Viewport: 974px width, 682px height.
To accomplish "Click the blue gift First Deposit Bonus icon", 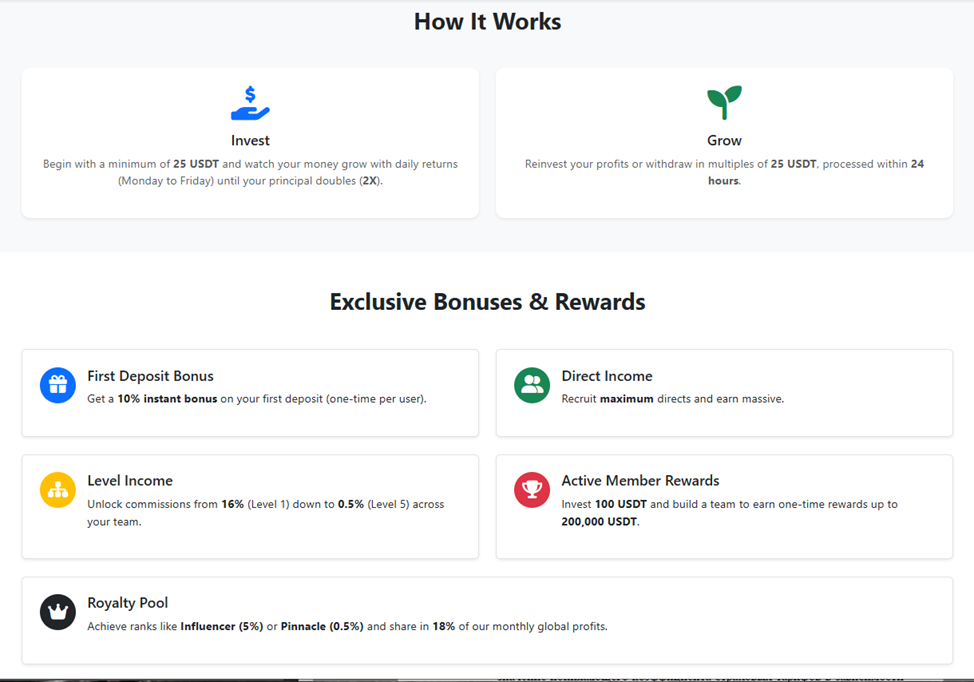I will 58,385.
